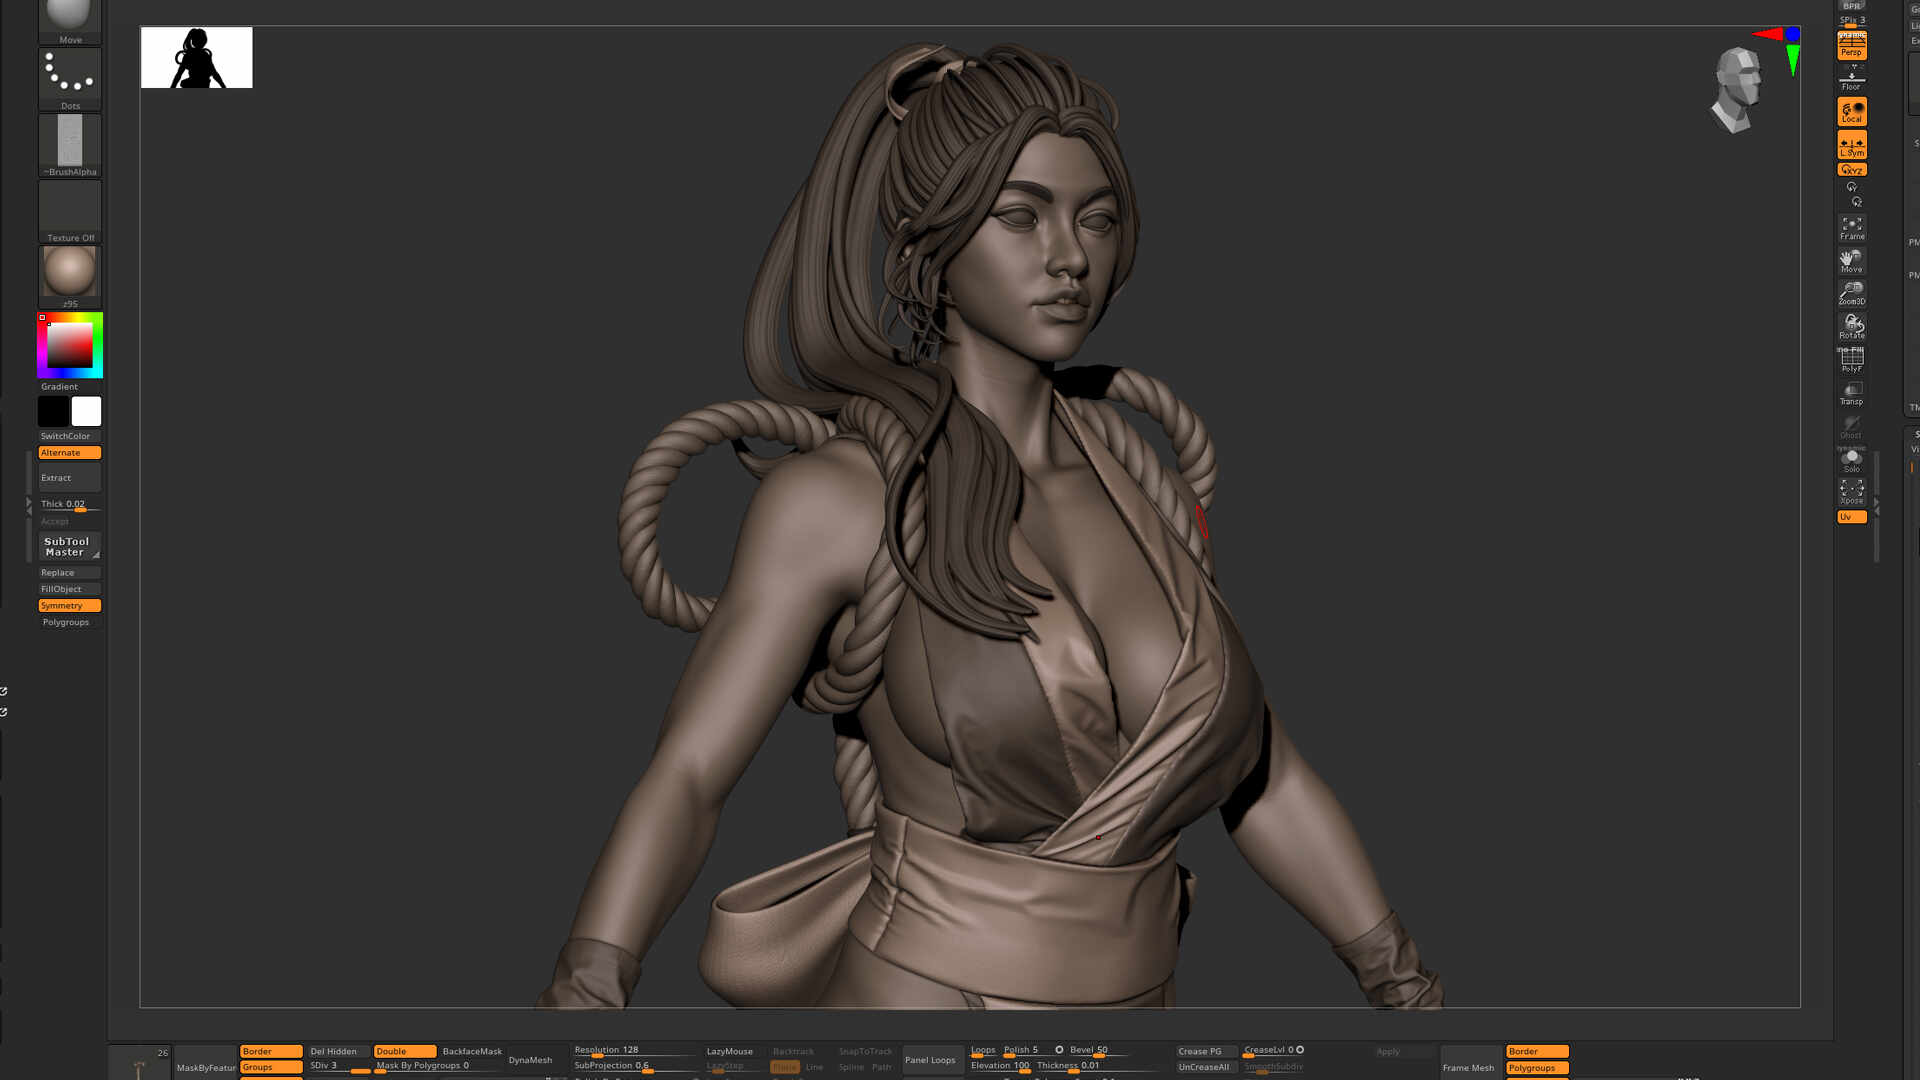Toggle Transp transparency mode
Image resolution: width=1920 pixels, height=1080 pixels.
pos(1852,393)
